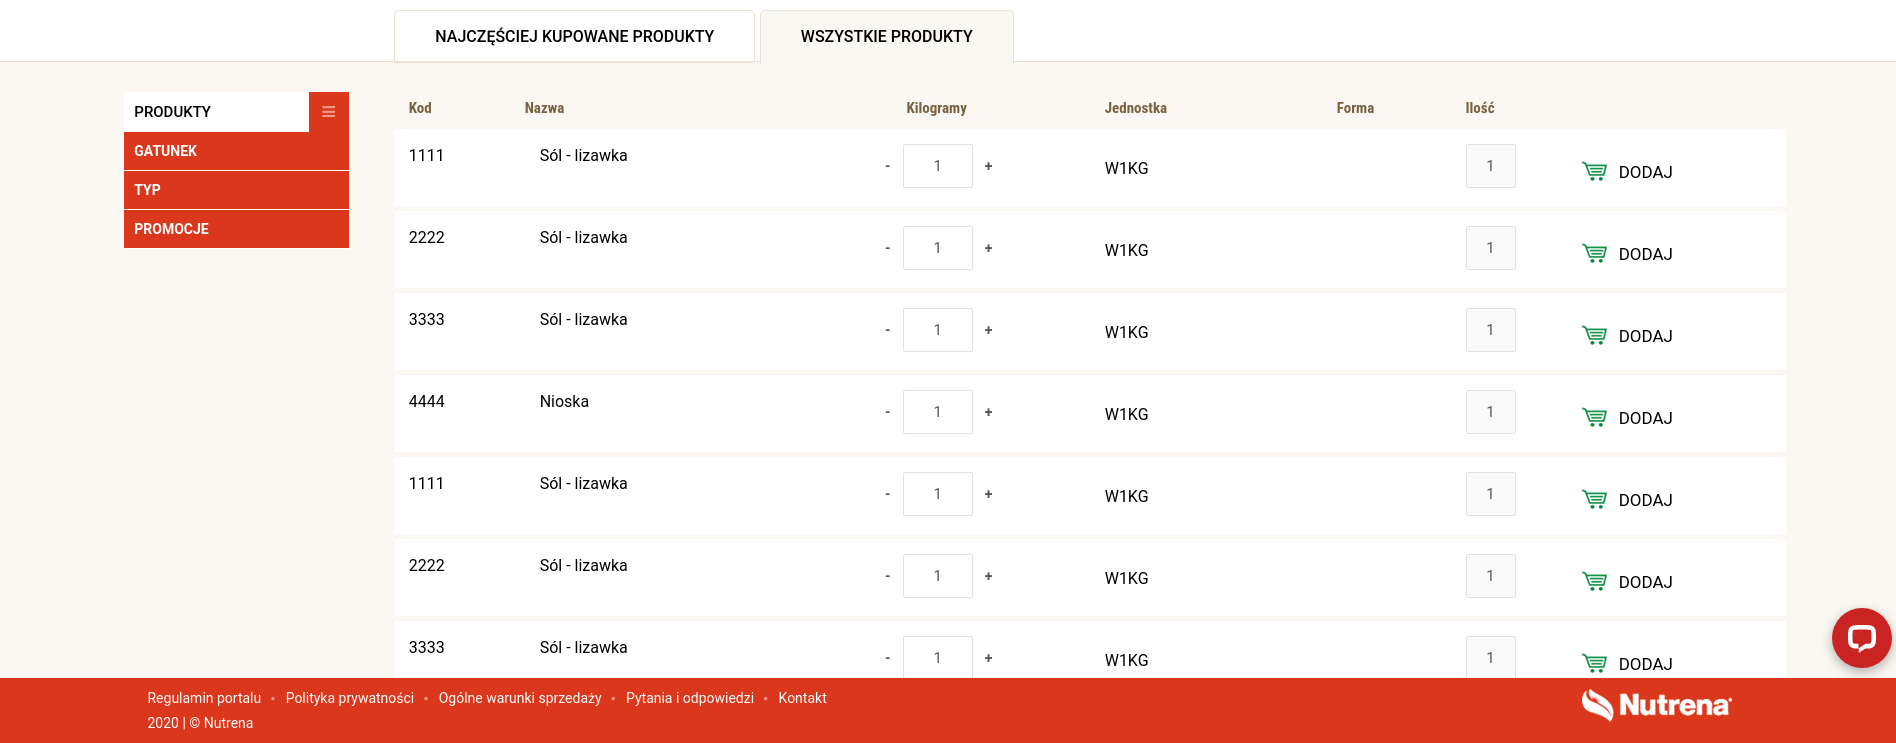Click the cart icon for product 4444 Nioska

pos(1594,418)
